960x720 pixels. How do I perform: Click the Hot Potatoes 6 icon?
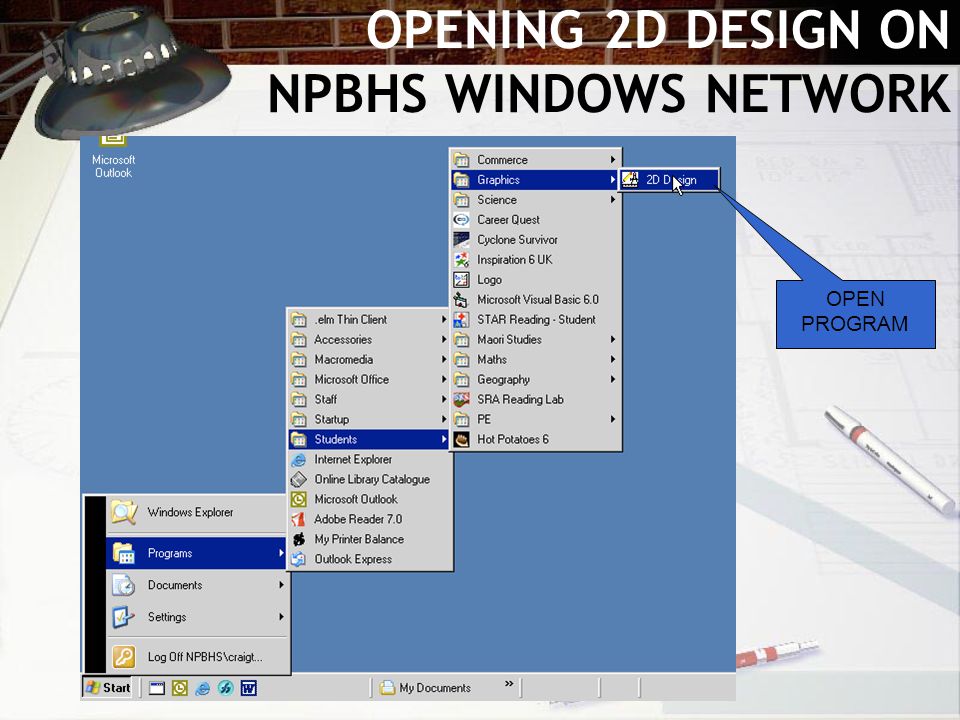coord(461,440)
